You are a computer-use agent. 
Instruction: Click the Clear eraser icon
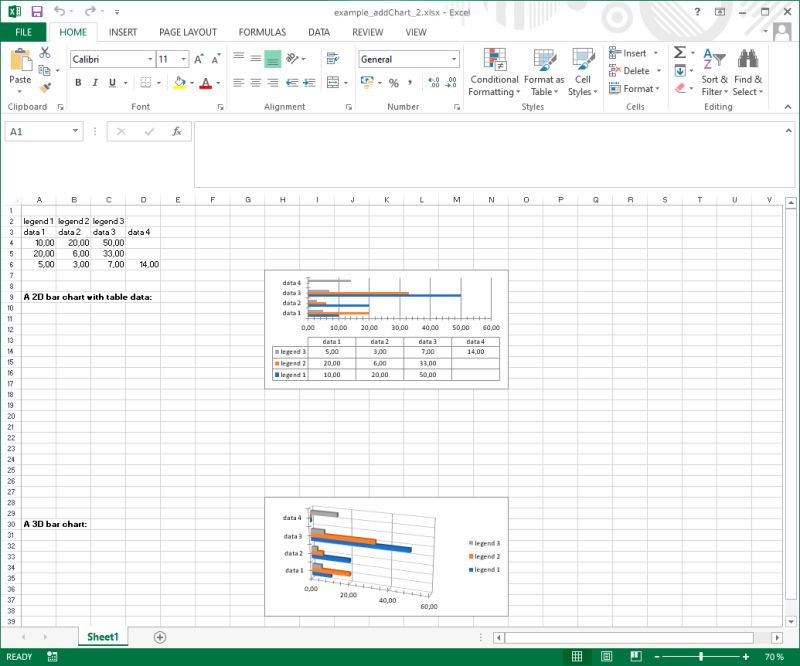[x=680, y=88]
